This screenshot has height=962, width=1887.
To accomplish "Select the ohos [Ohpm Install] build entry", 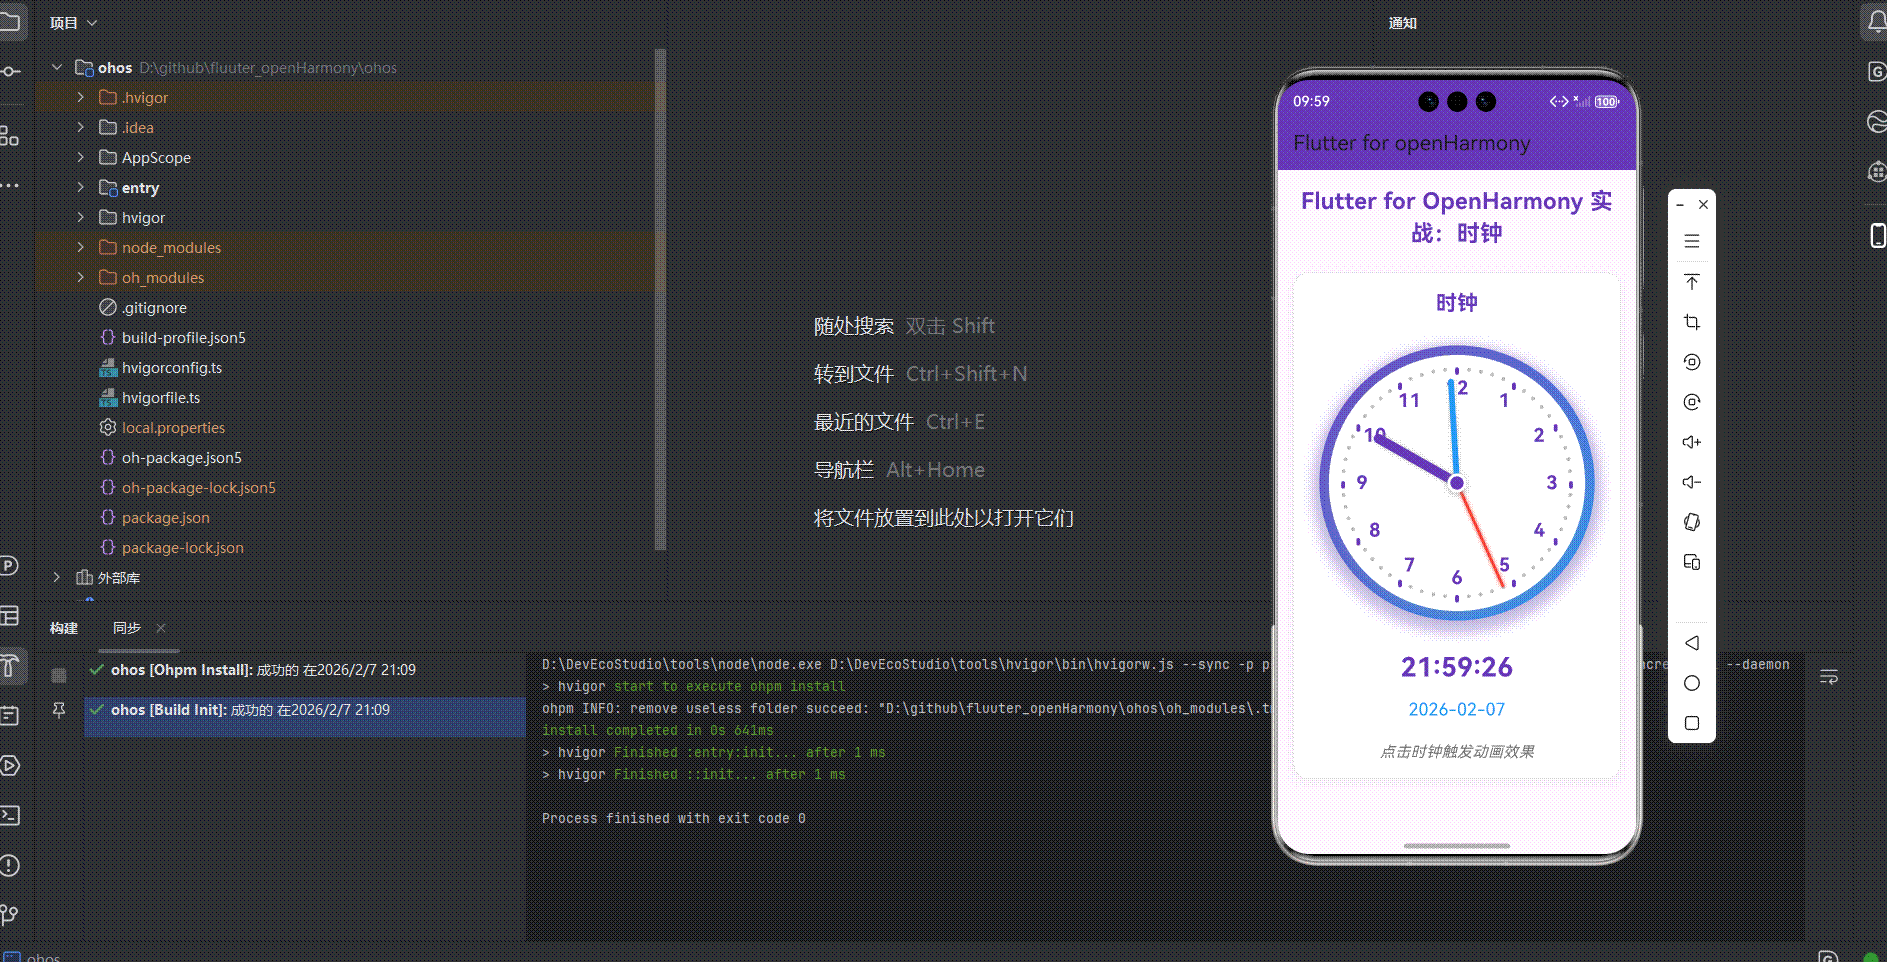I will 305,670.
